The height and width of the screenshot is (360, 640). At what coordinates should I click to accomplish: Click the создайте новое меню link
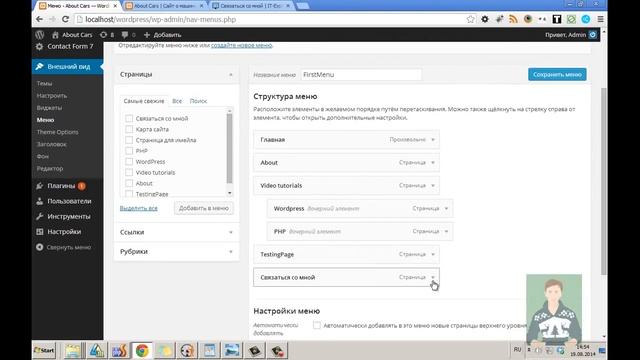click(242, 45)
